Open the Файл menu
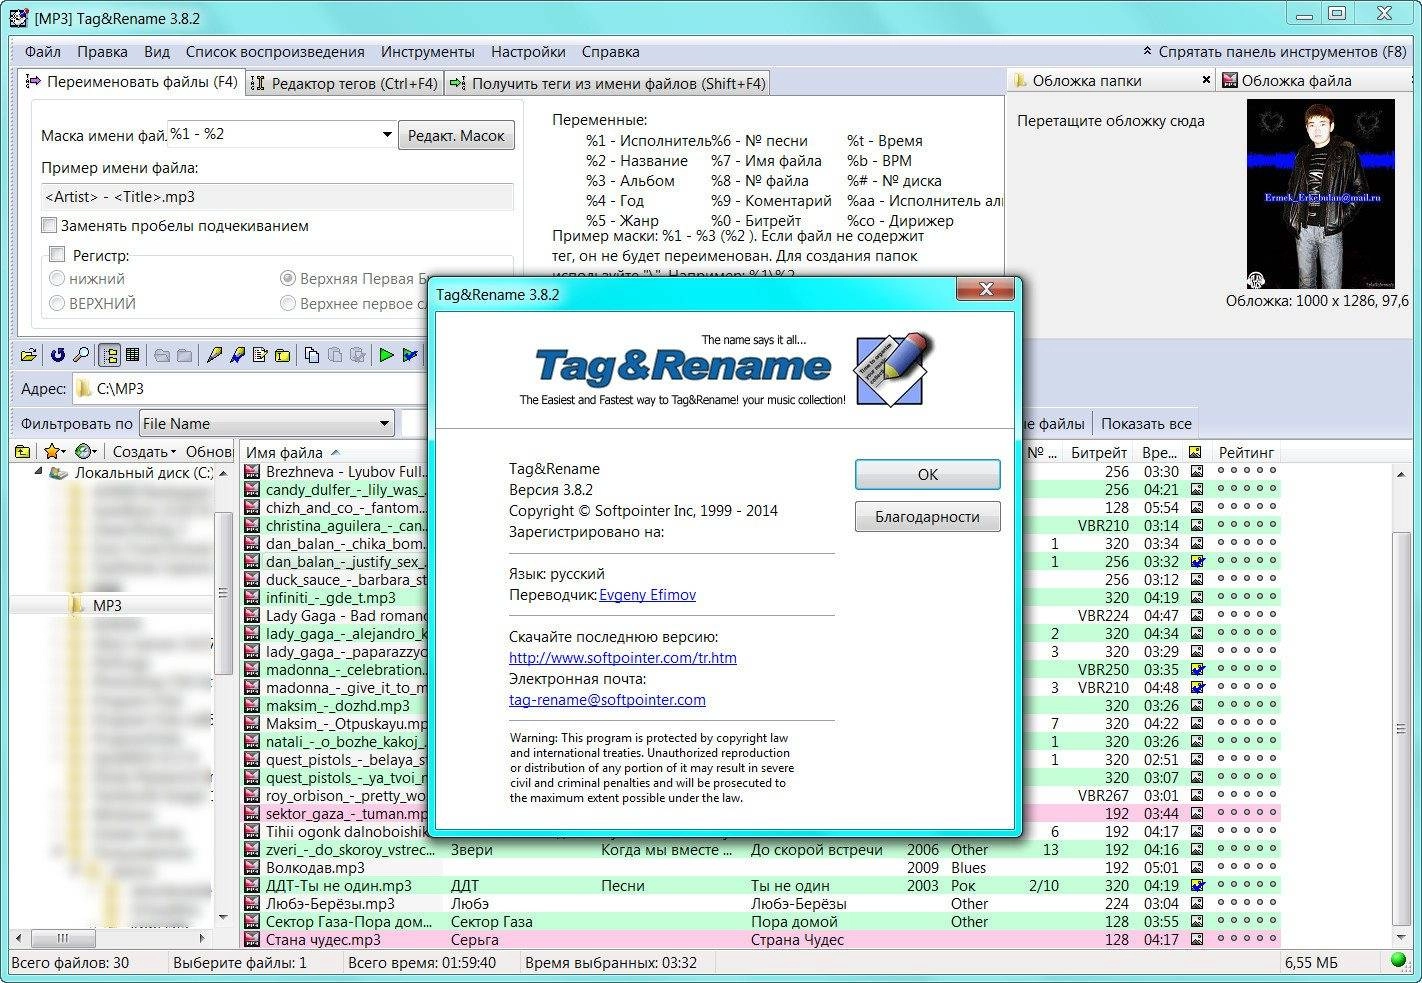The image size is (1422, 983). (43, 52)
